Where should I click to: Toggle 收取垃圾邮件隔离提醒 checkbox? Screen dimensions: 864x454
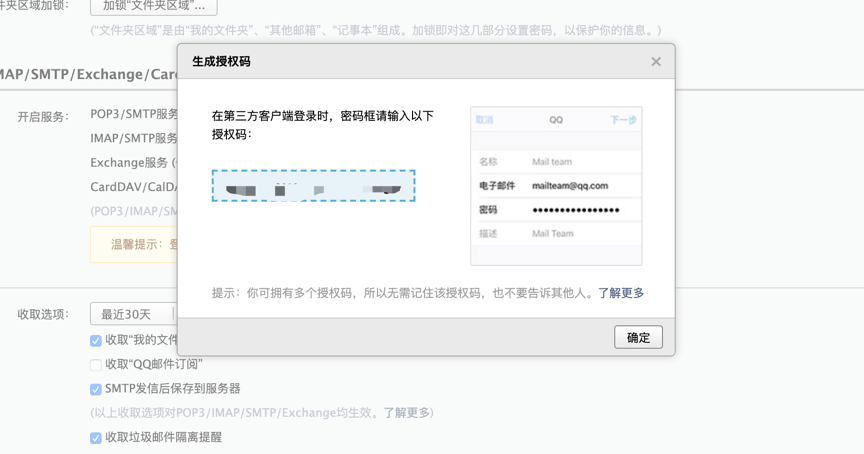click(95, 437)
